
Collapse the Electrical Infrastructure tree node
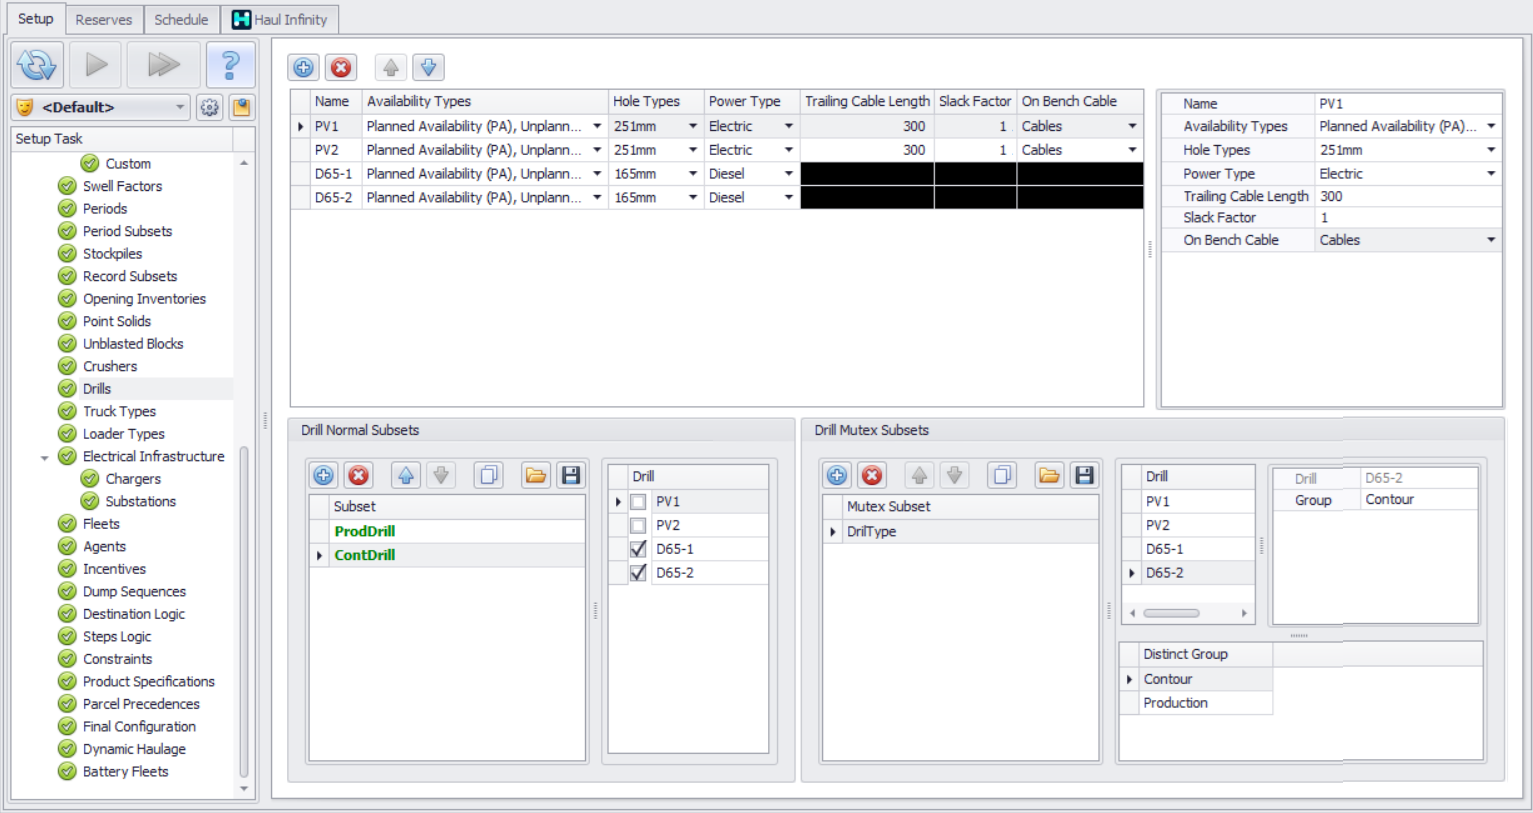point(44,457)
